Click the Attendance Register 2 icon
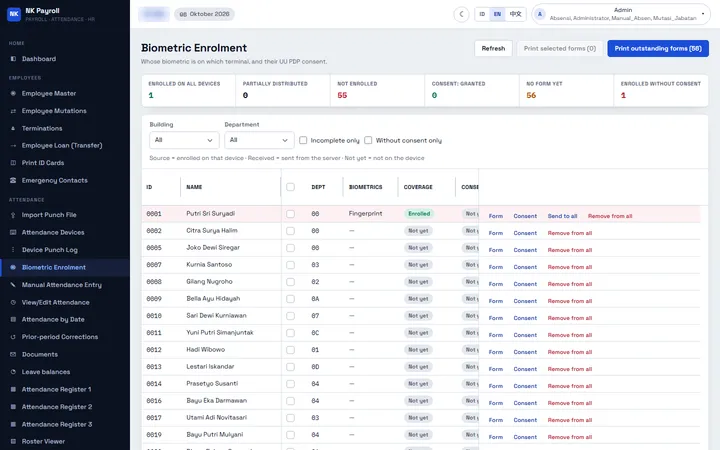This screenshot has width=720, height=450. click(13, 407)
